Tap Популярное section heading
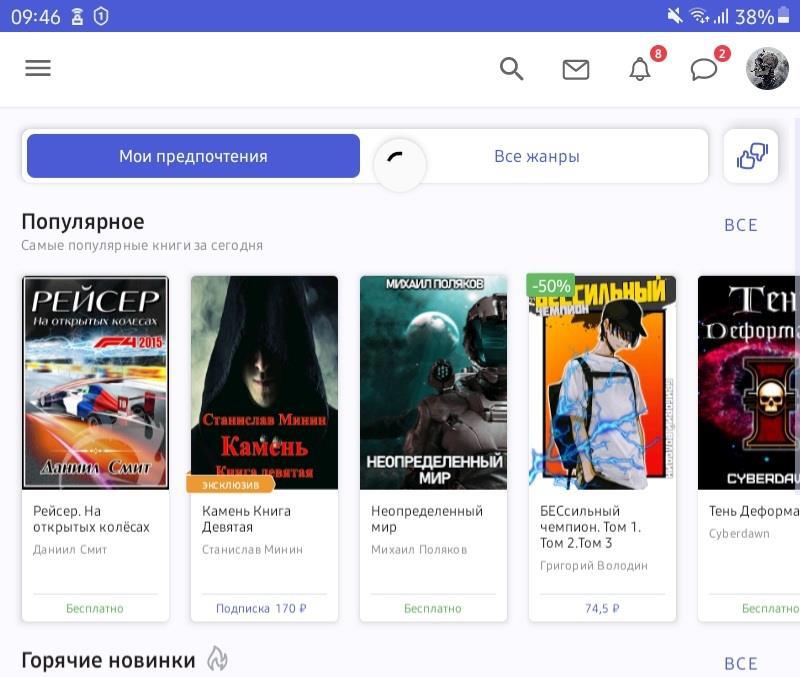 [83, 222]
